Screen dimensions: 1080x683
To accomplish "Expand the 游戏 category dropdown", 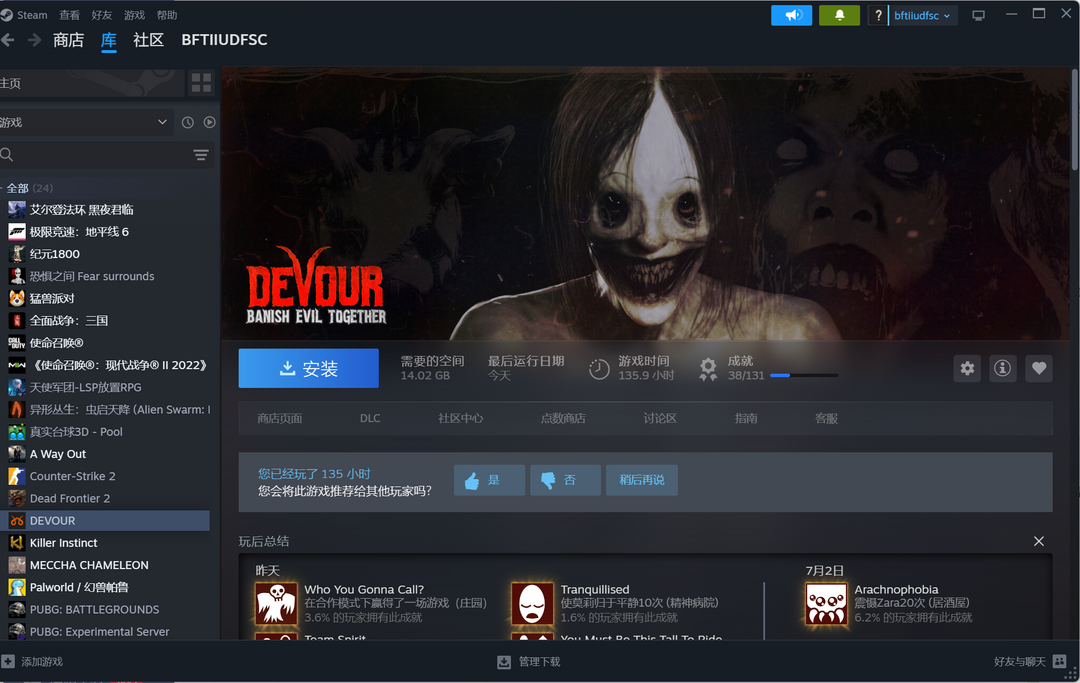I will (x=85, y=122).
